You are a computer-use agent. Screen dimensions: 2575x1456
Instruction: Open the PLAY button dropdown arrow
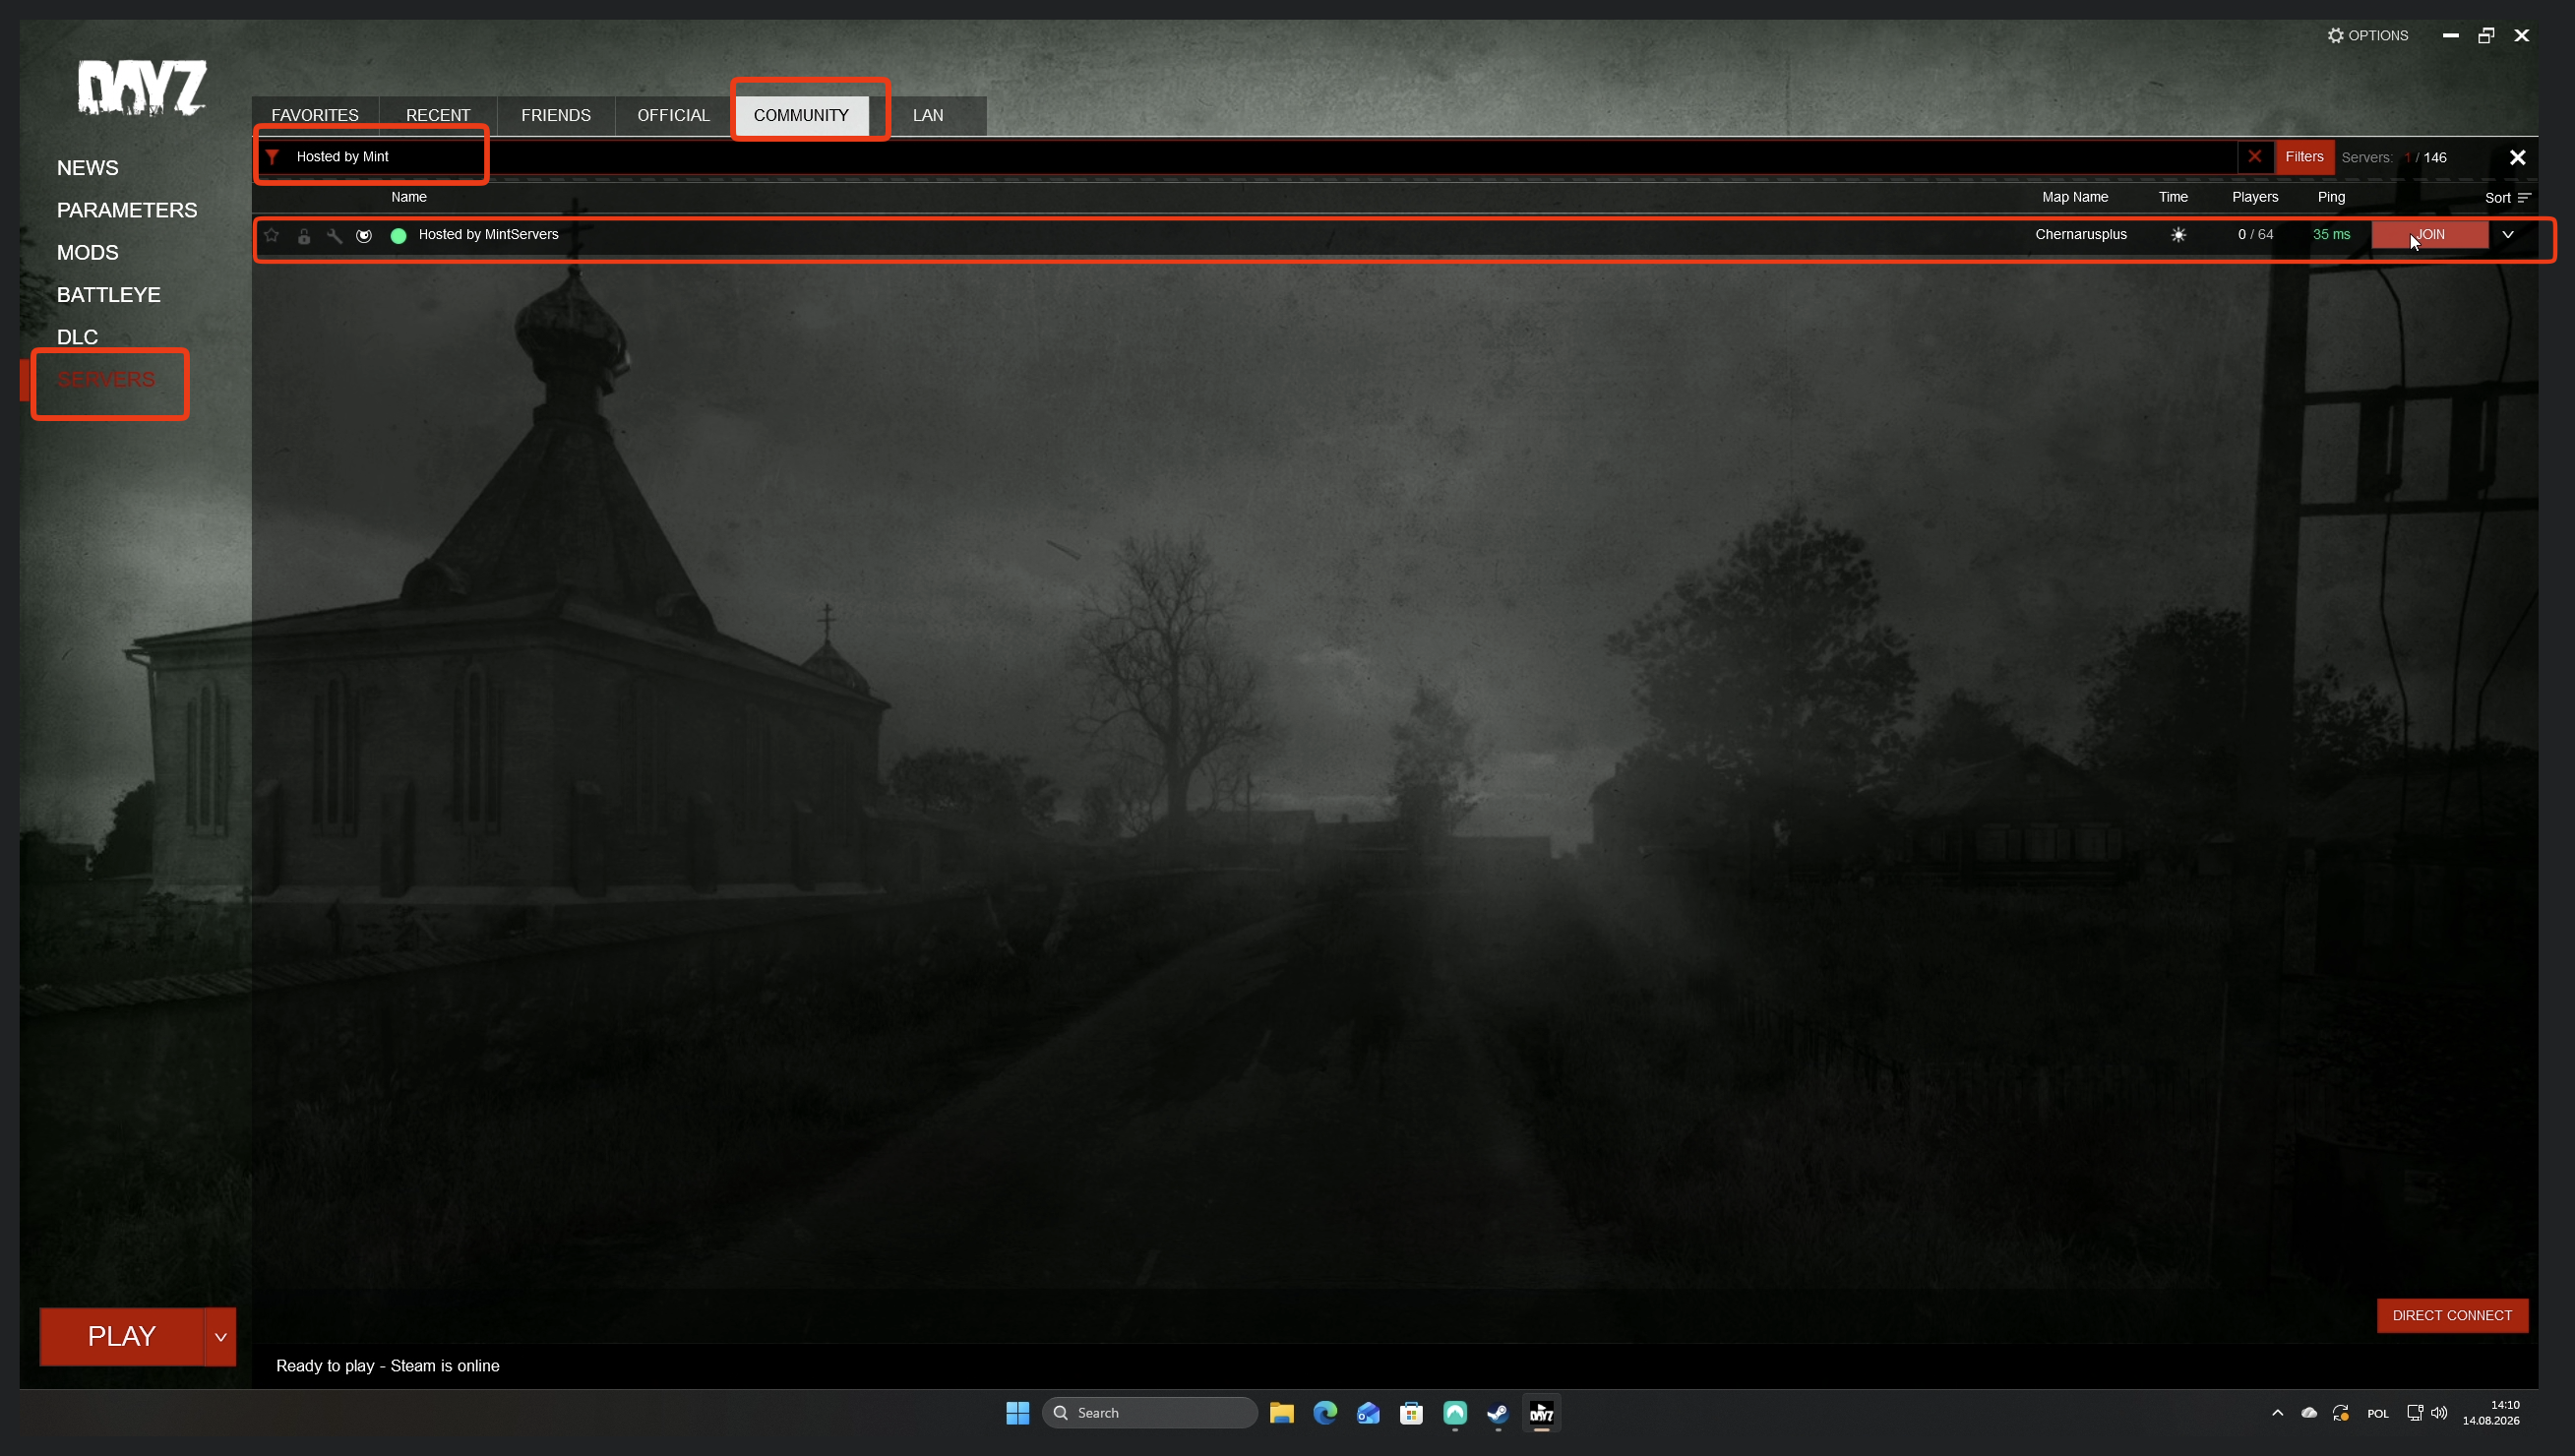pyautogui.click(x=220, y=1337)
